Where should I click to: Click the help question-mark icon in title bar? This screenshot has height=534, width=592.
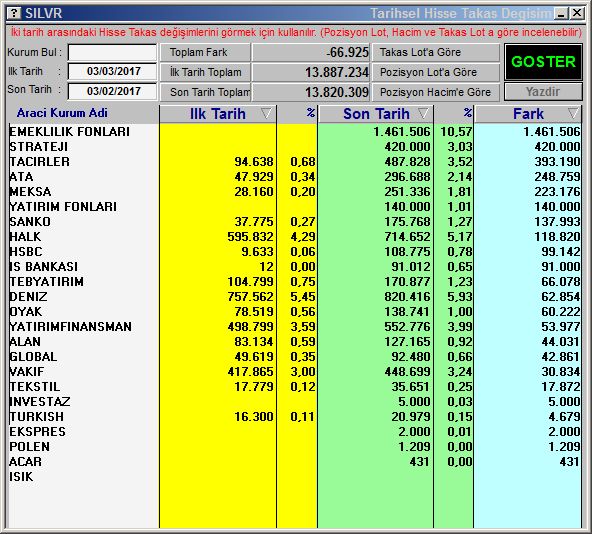click(14, 13)
